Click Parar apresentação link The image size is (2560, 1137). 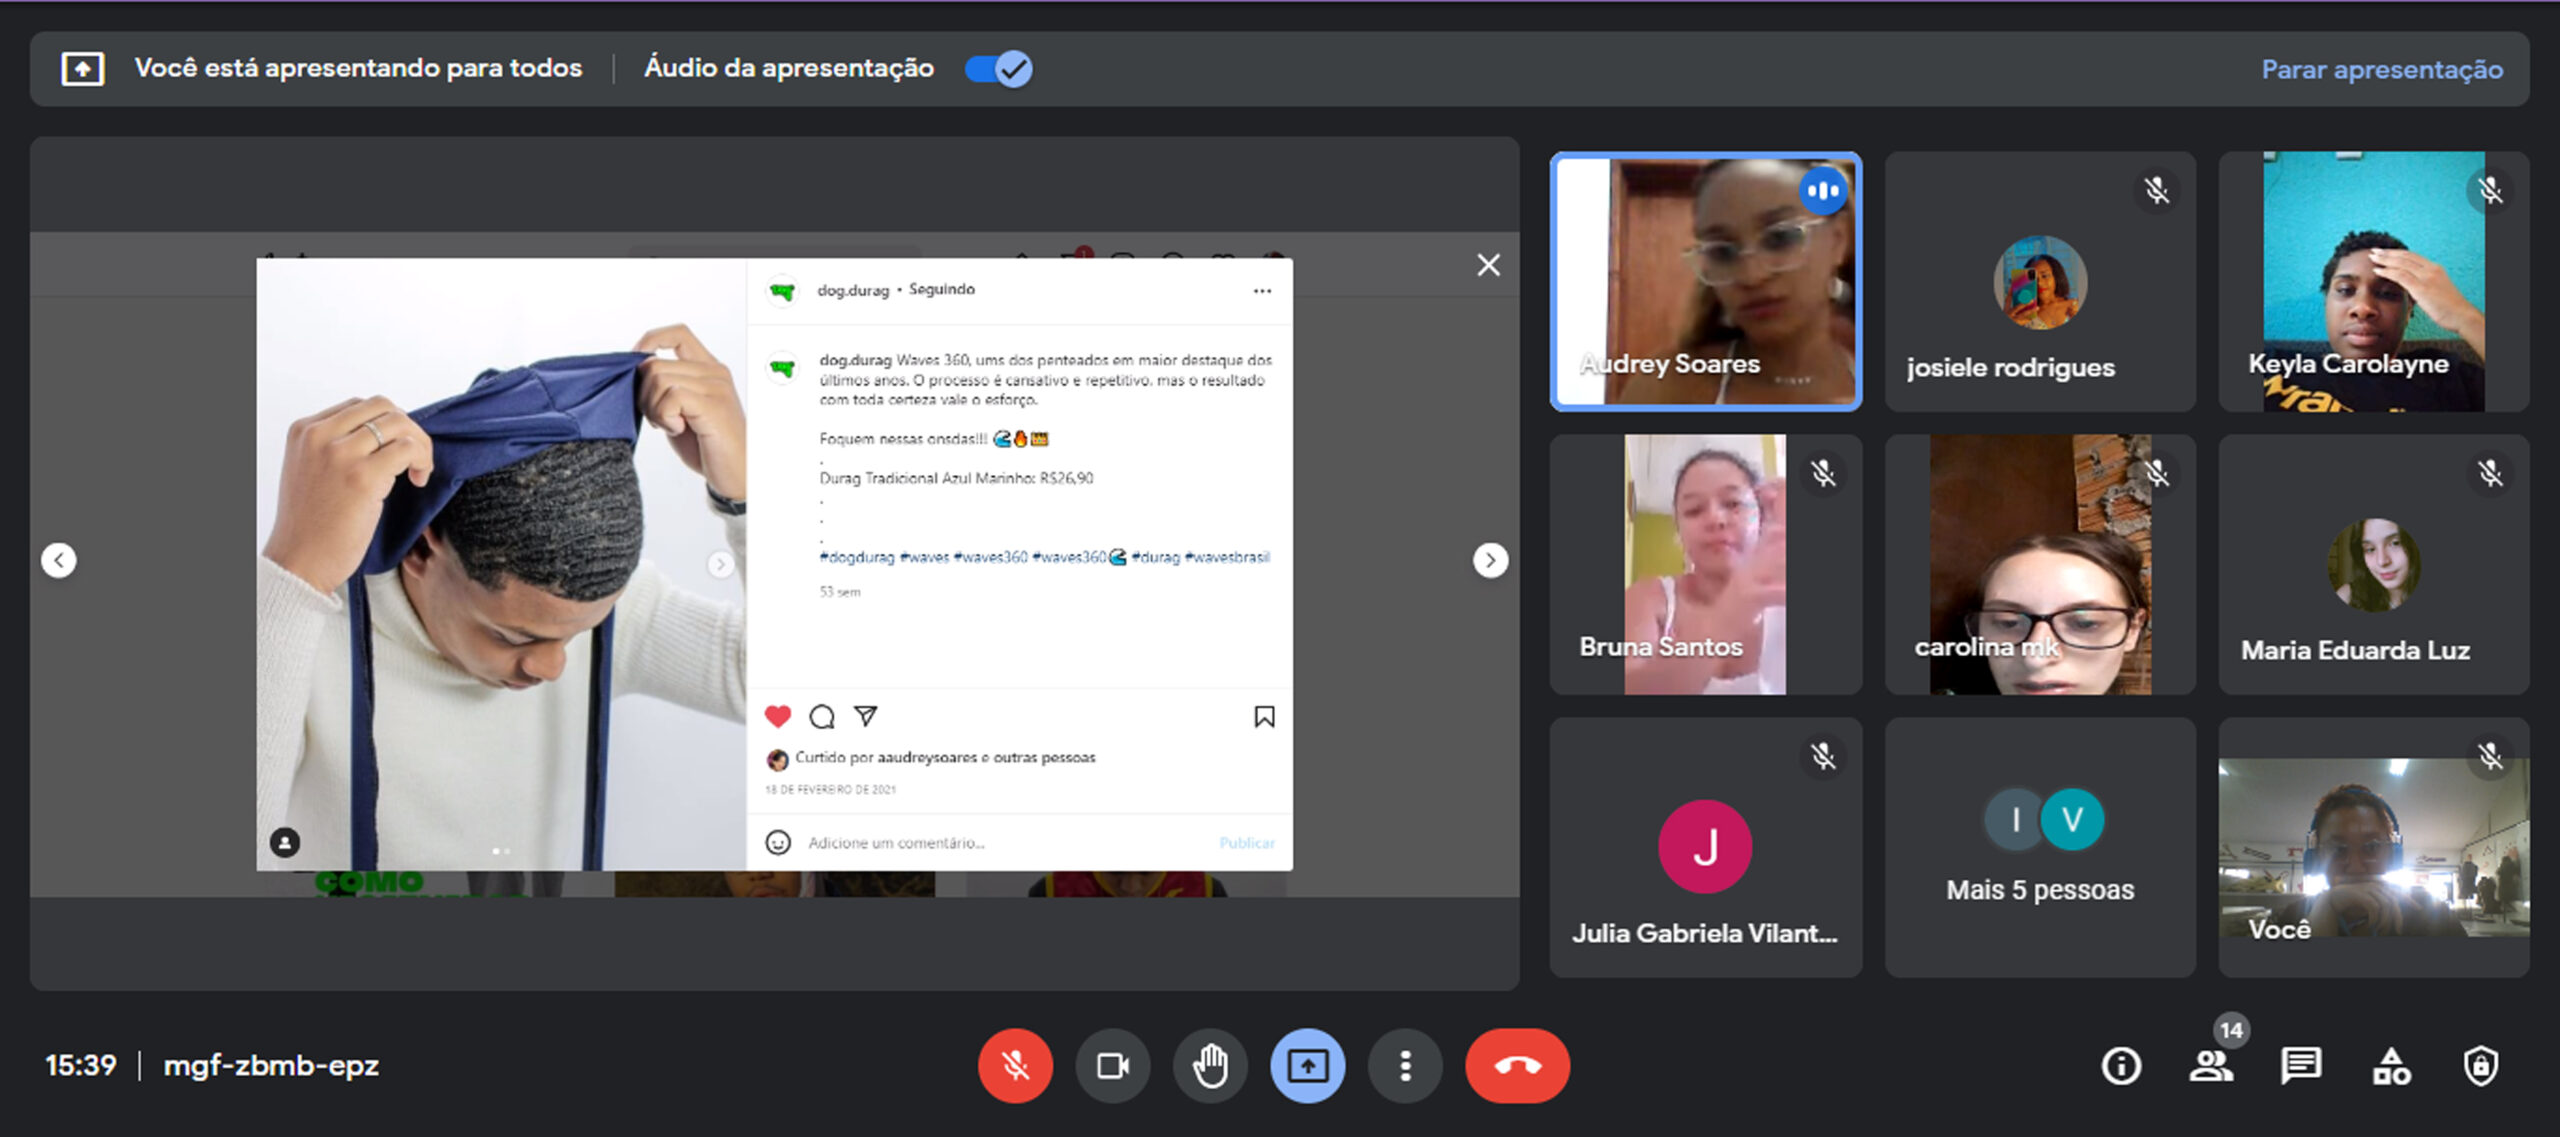tap(2382, 69)
